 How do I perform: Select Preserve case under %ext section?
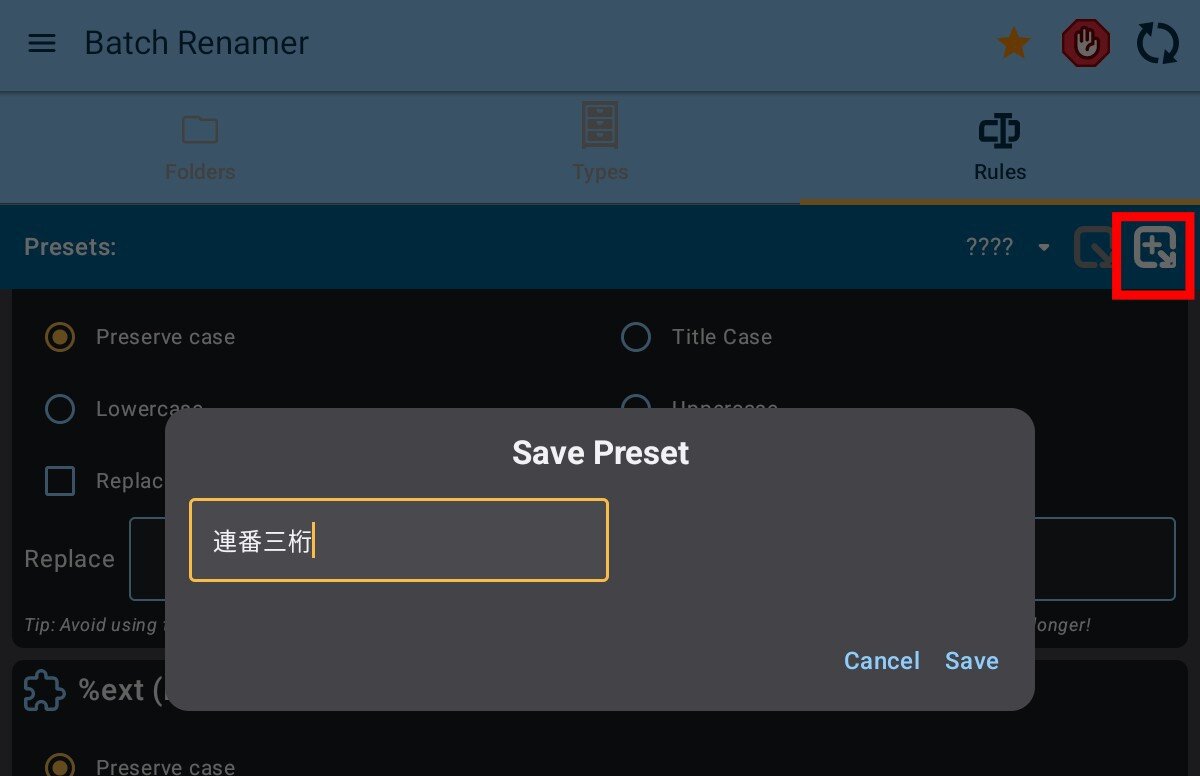61,766
